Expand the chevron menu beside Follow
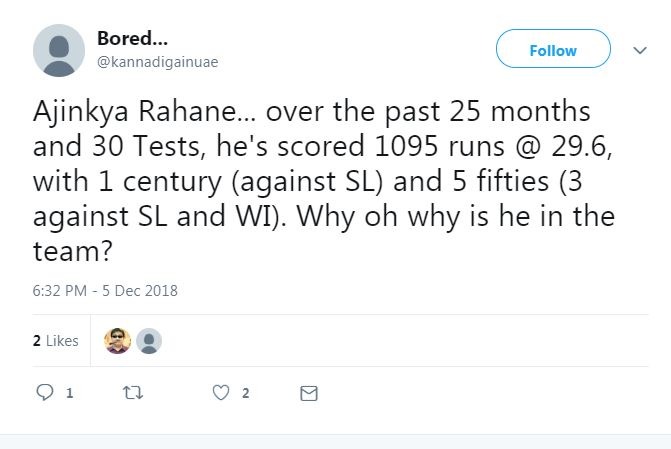This screenshot has height=449, width=671. click(x=640, y=50)
